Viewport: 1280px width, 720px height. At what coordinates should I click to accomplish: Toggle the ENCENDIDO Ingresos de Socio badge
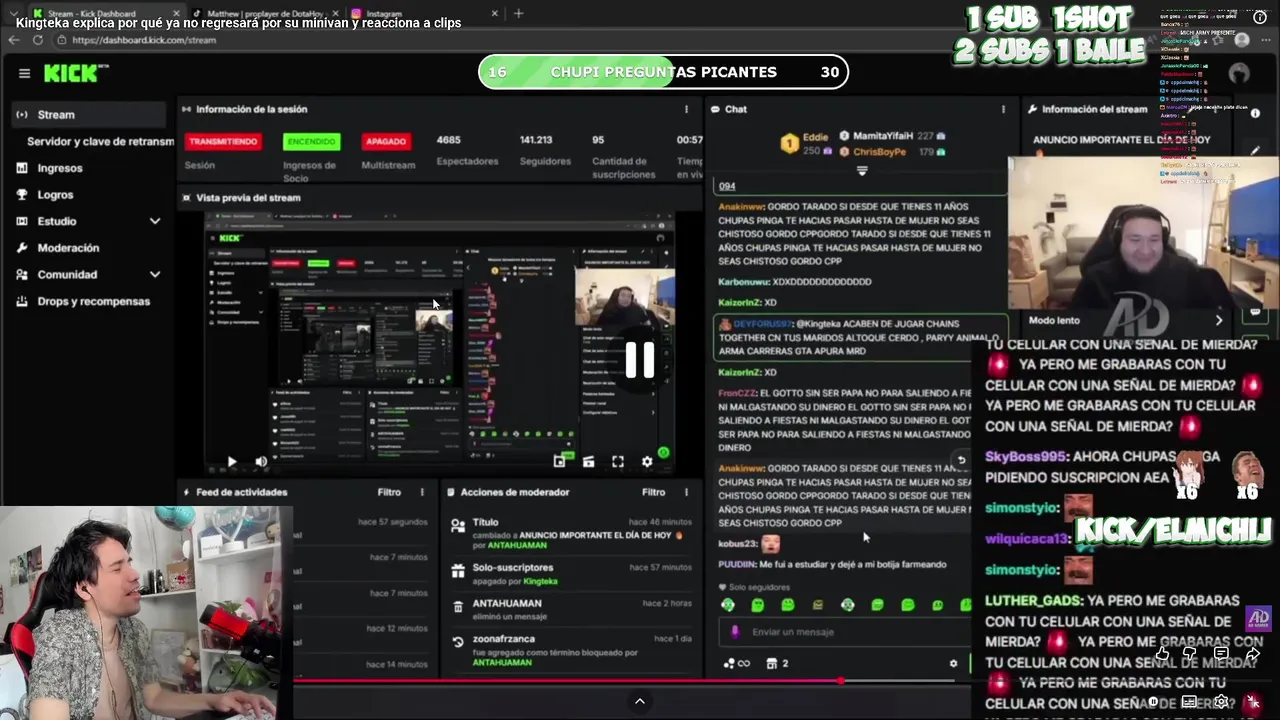click(311, 141)
